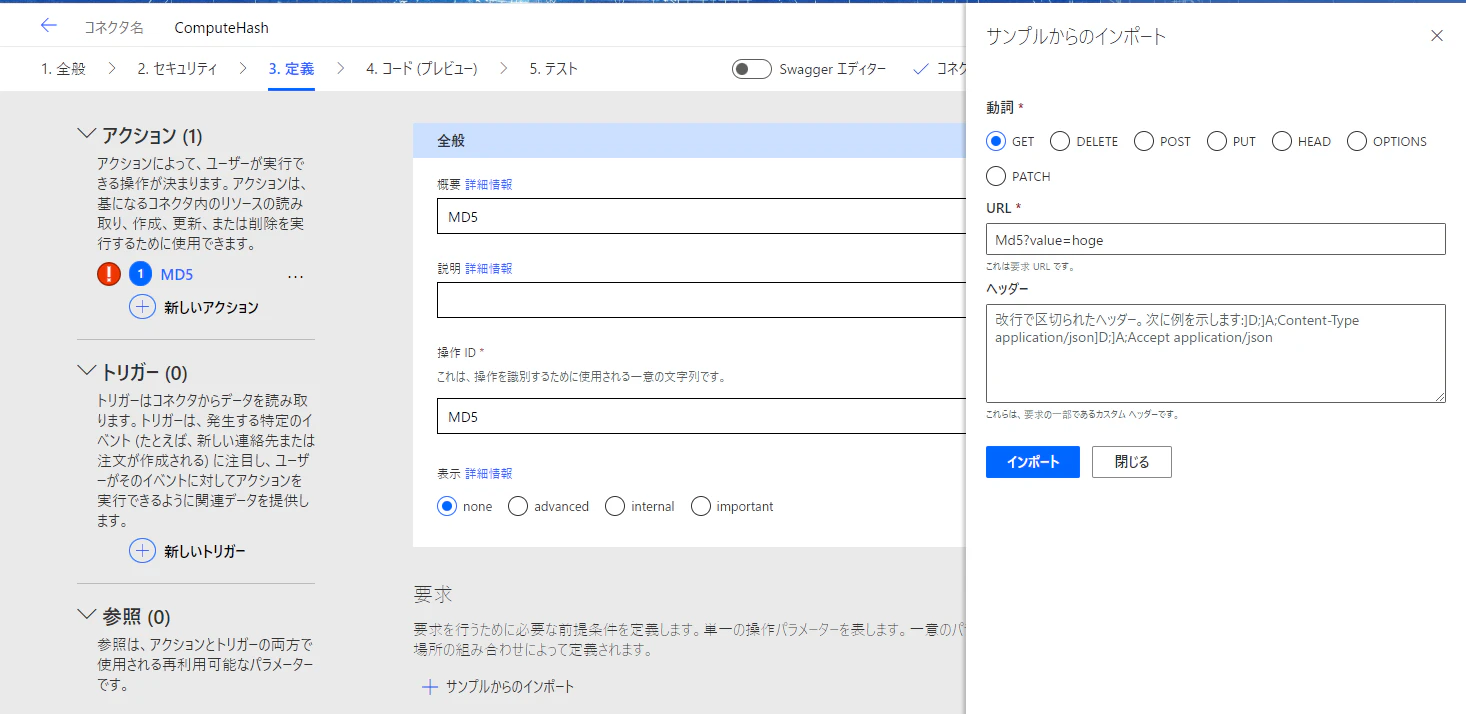Choose the advanced visibility option
This screenshot has width=1466, height=714.
coord(518,506)
